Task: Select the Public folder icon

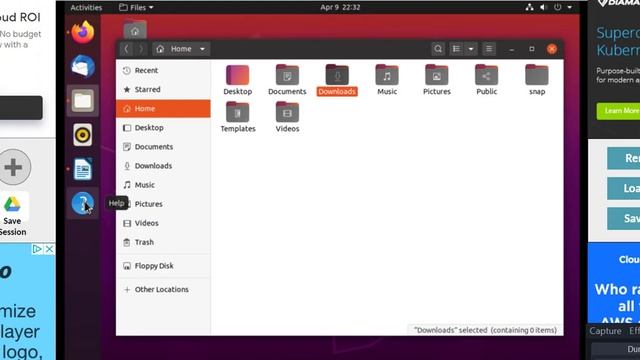Action: 487,80
